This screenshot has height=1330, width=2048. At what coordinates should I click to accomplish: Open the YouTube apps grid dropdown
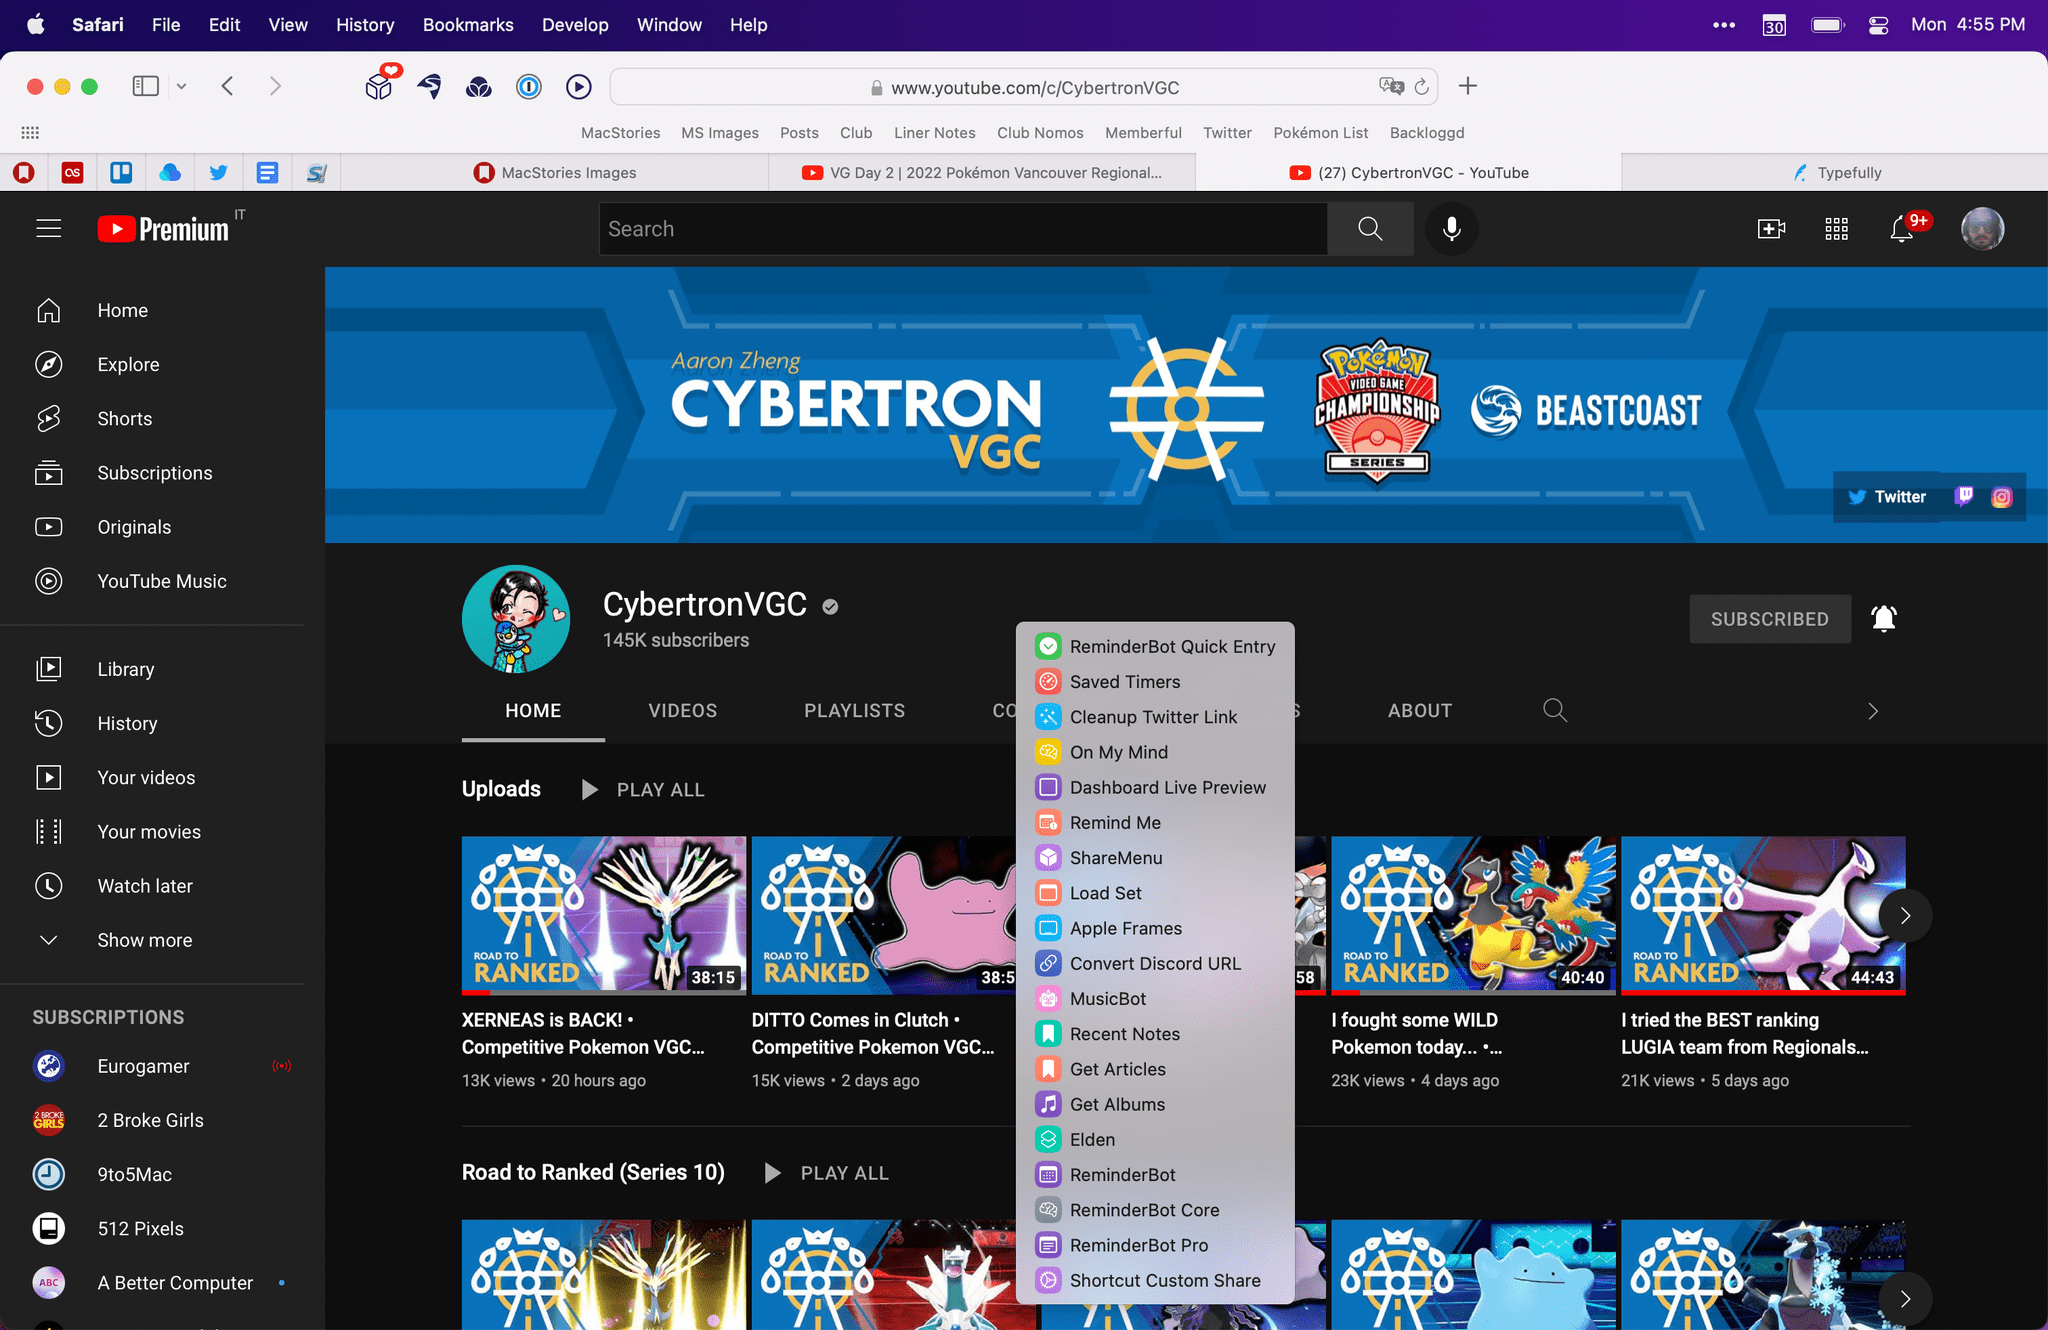[x=1838, y=228]
